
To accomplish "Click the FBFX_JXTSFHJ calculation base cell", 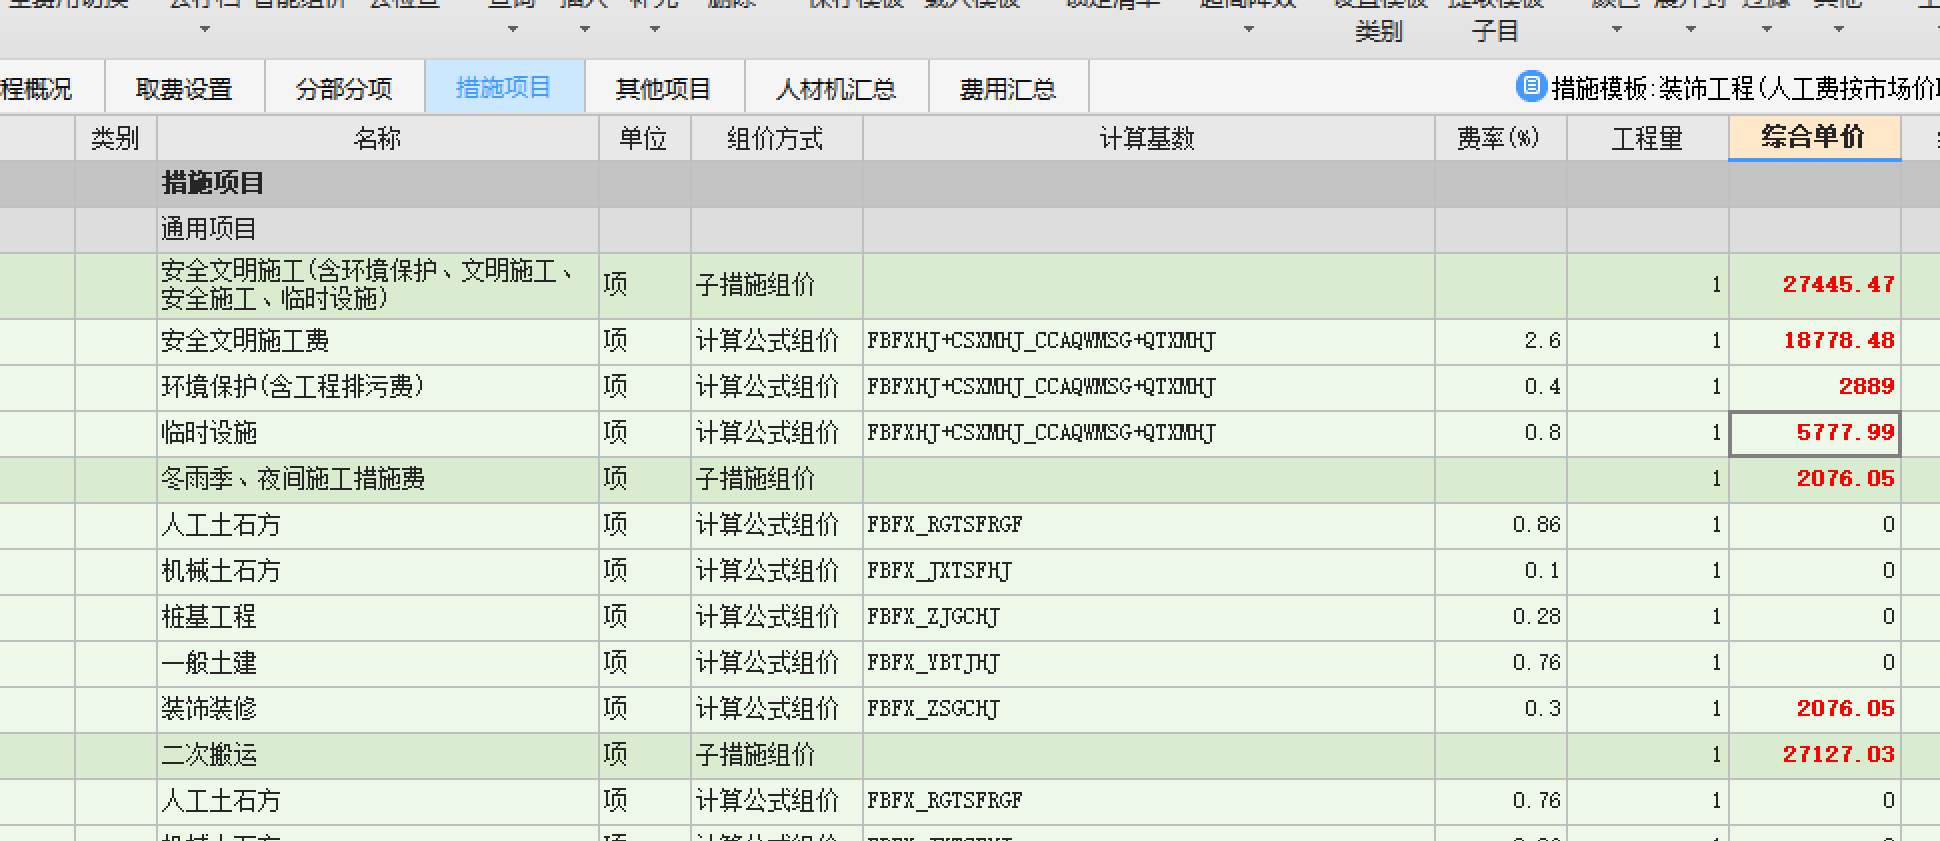I will (x=1149, y=571).
